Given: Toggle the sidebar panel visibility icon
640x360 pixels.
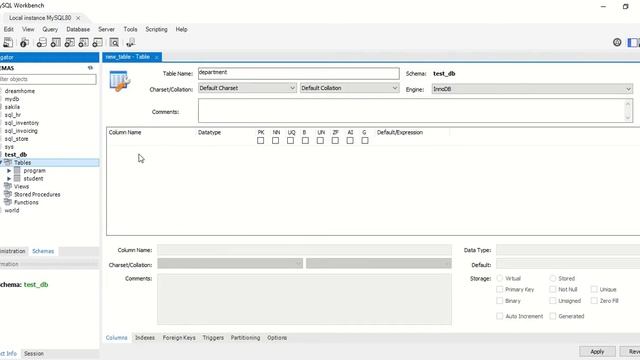Looking at the screenshot, I should coord(633,42).
